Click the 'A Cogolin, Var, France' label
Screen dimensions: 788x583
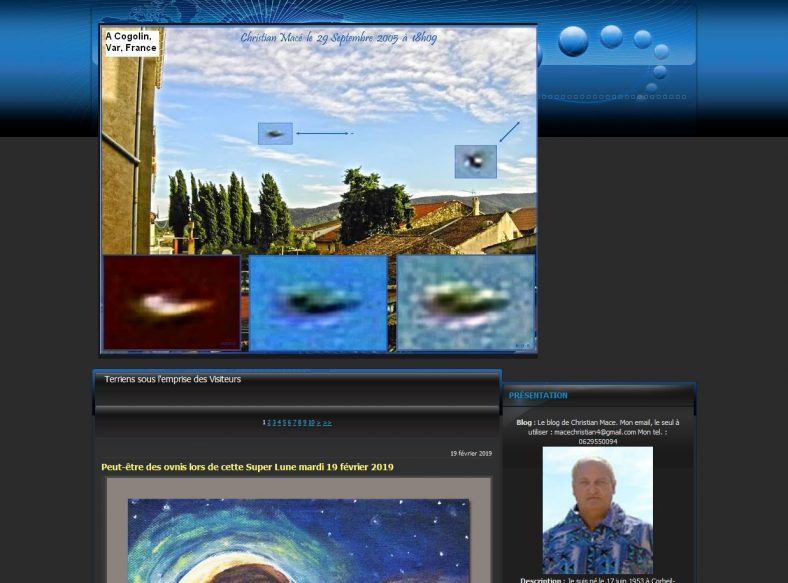131,42
